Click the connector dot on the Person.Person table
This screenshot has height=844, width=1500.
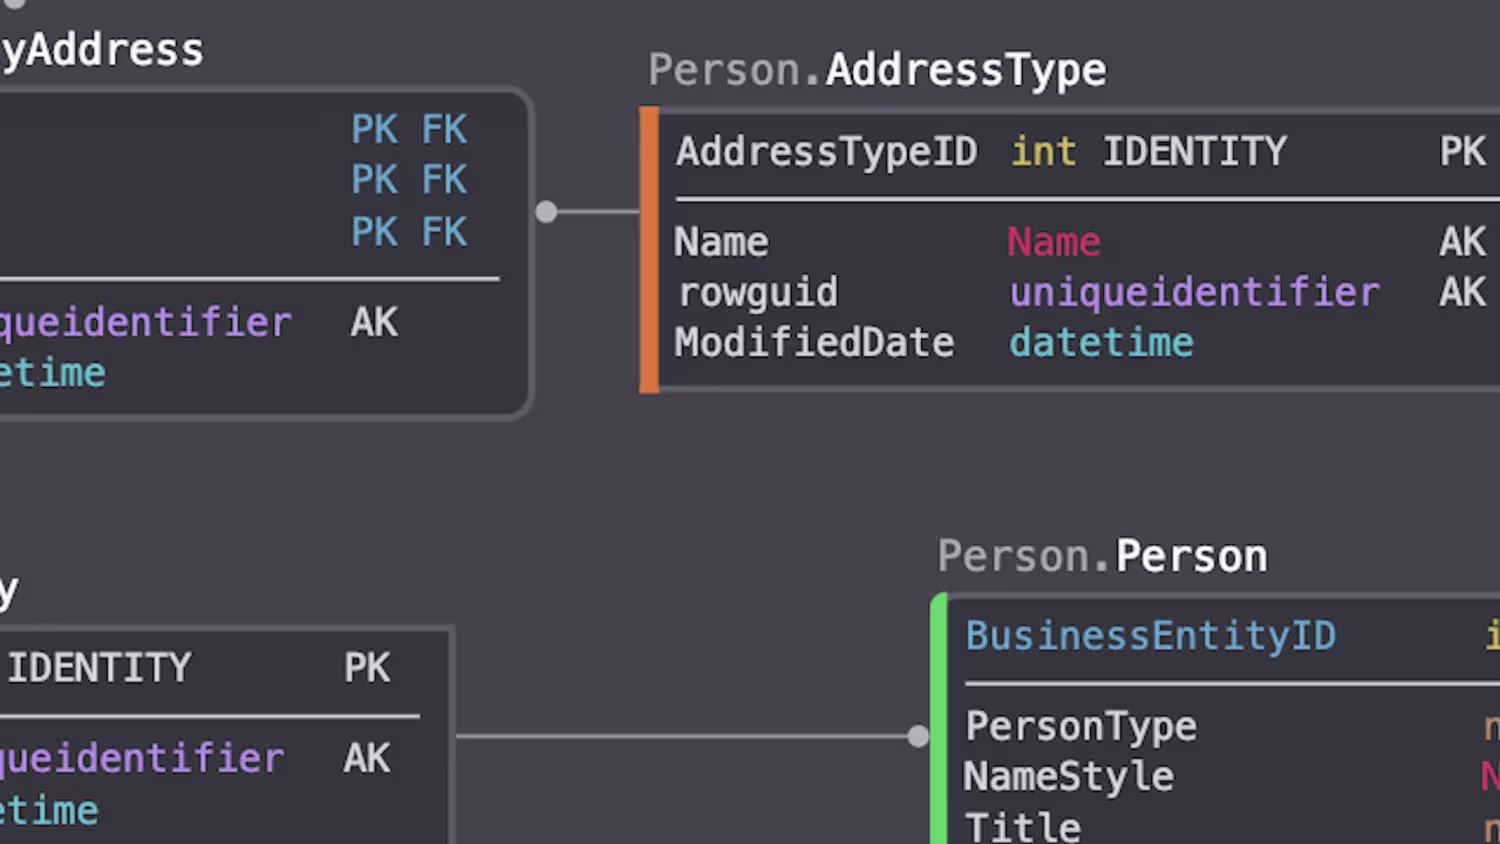918,737
